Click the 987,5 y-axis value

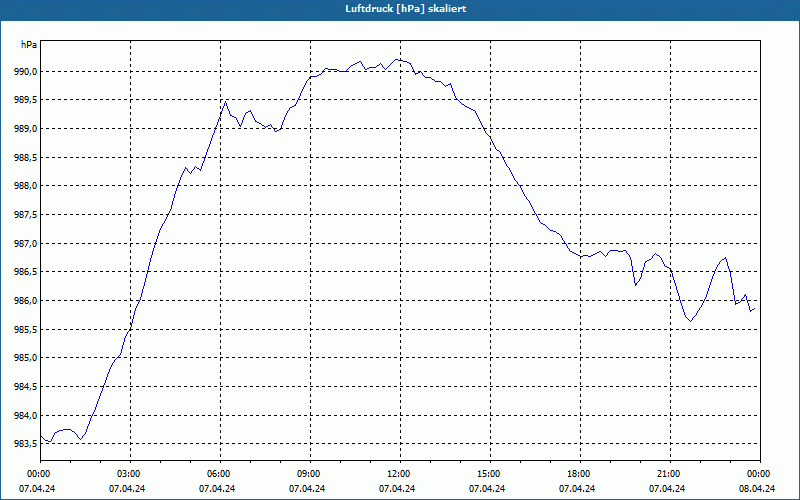pos(26,215)
